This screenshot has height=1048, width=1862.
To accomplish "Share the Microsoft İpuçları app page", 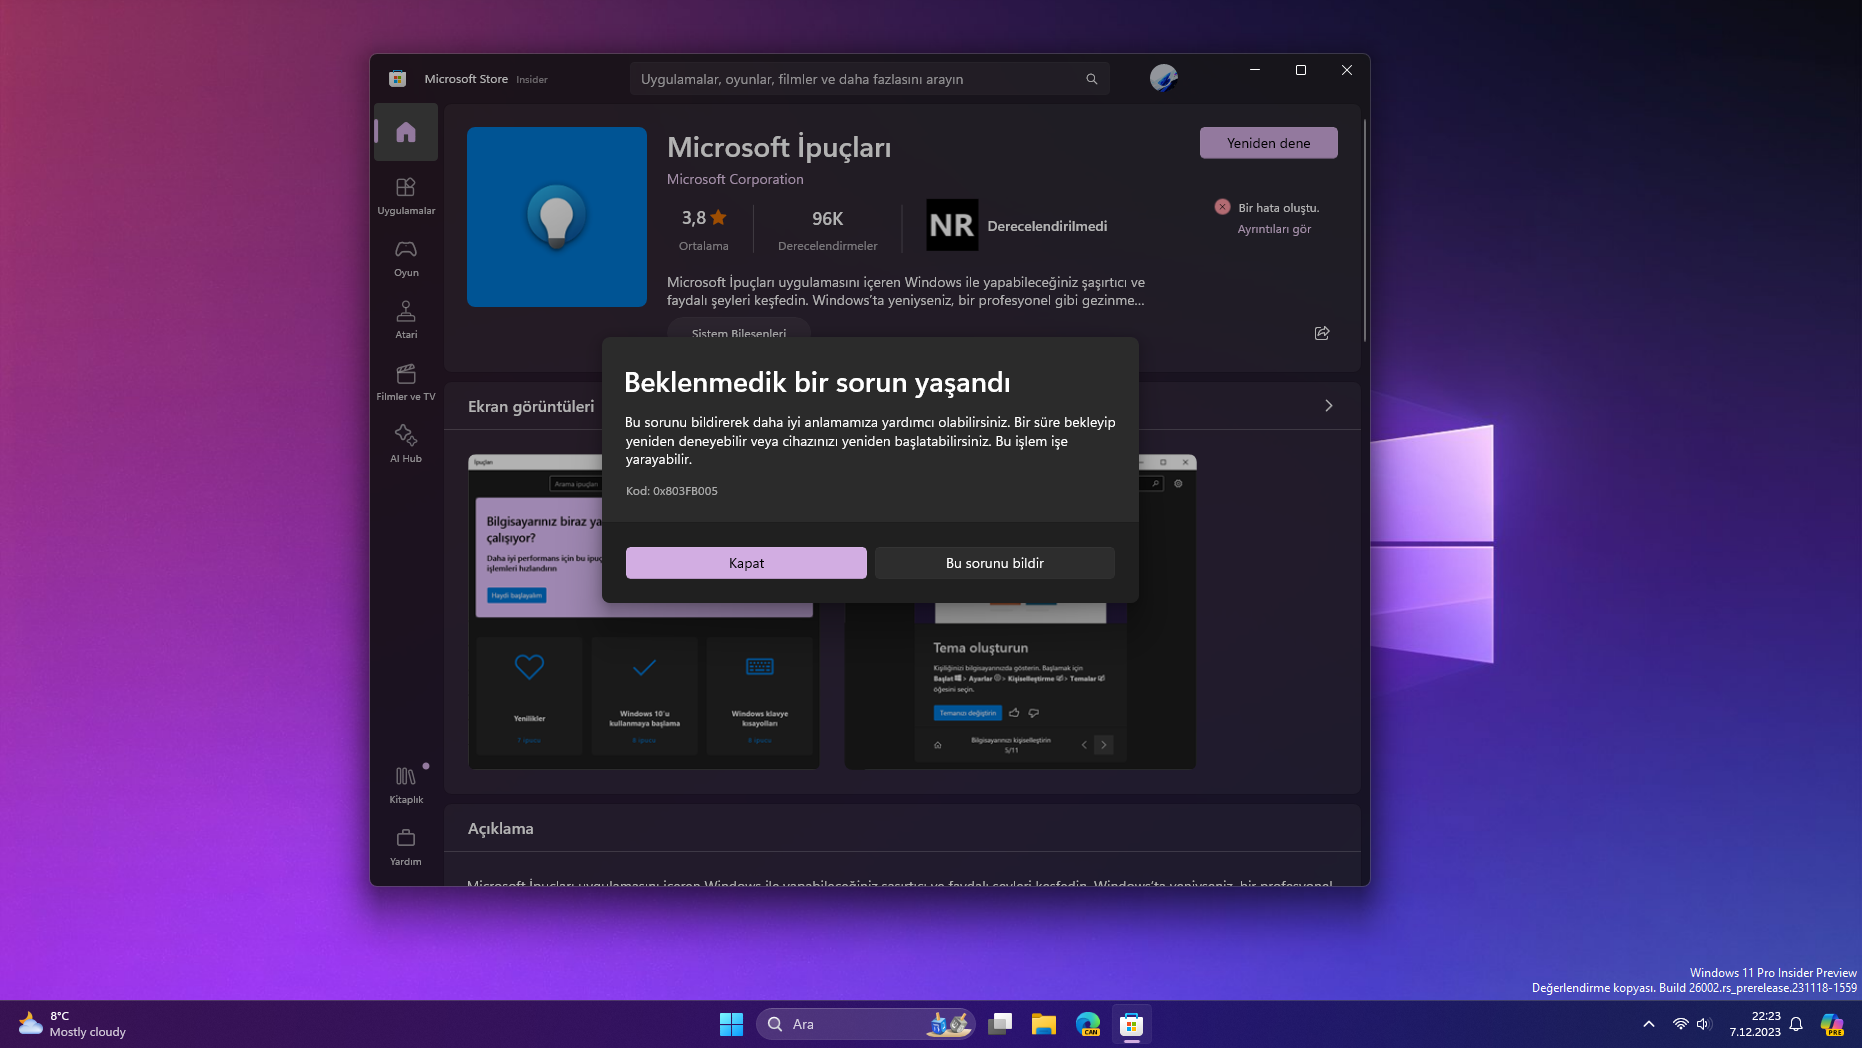I will coord(1322,333).
